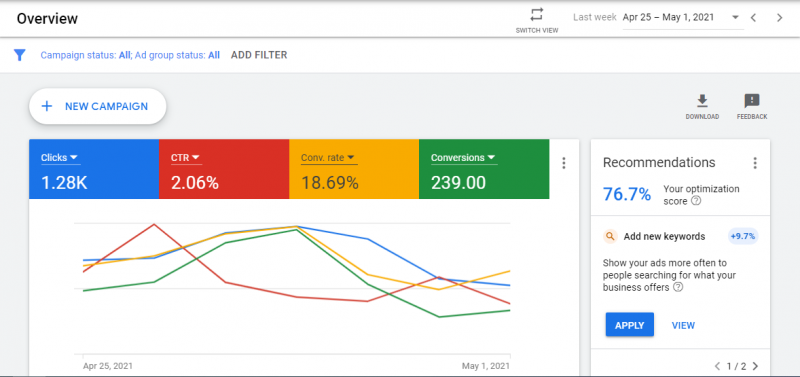Go to next recommendation page arrow

[756, 366]
